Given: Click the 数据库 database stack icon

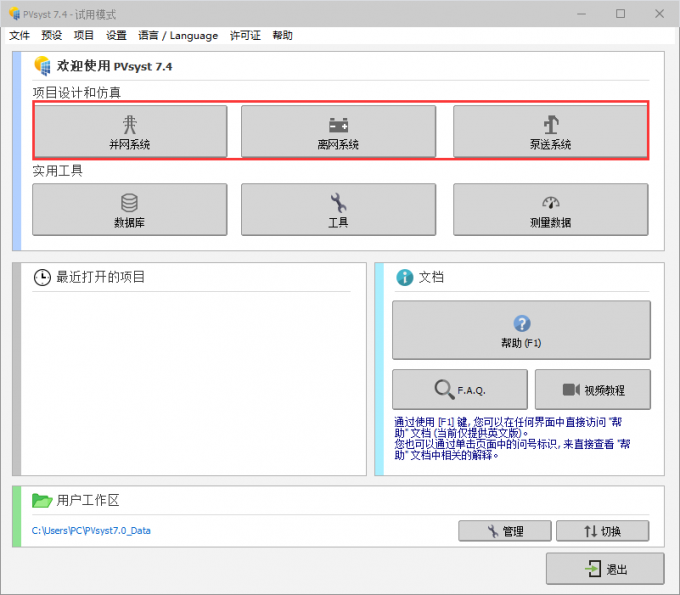Looking at the screenshot, I should 129,203.
